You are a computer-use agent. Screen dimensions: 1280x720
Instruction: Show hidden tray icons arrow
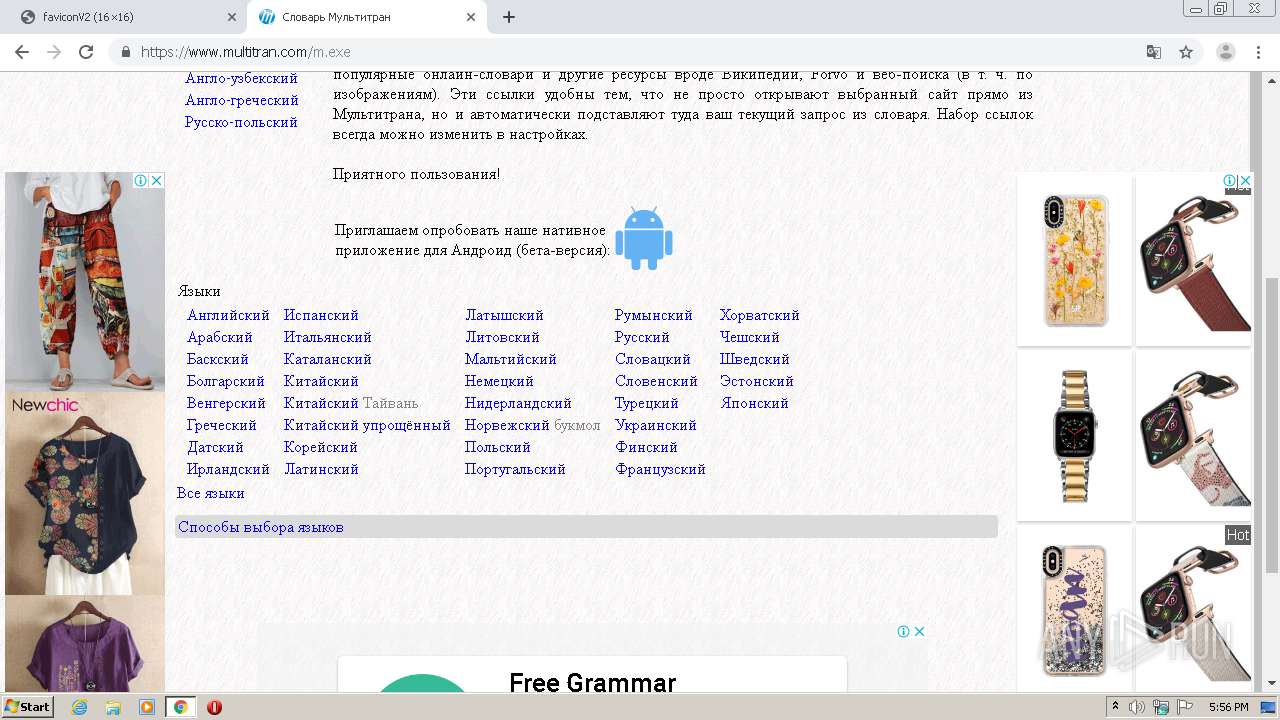[x=1115, y=707]
